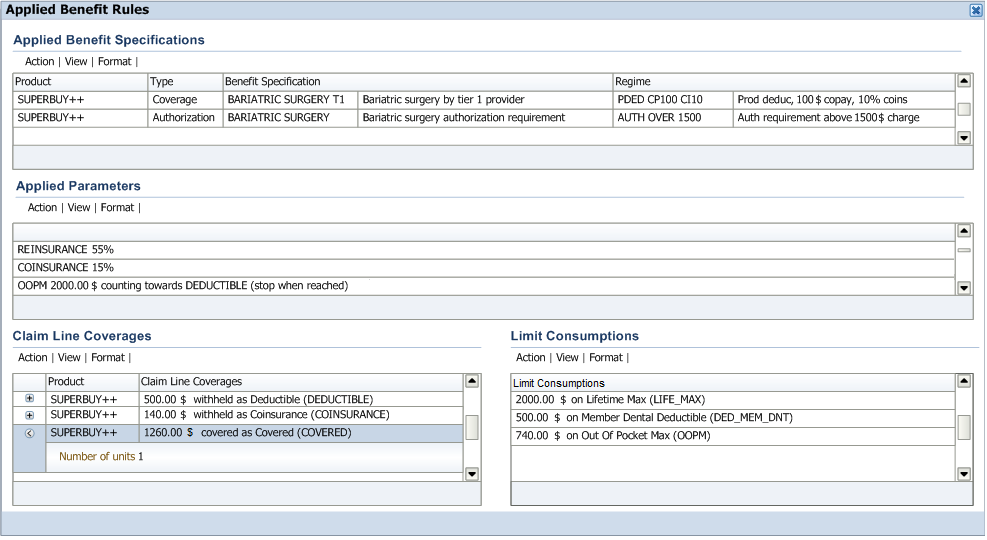Click scrollbar thumb in Limit Consumptions
This screenshot has width=987, height=540.
964,428
